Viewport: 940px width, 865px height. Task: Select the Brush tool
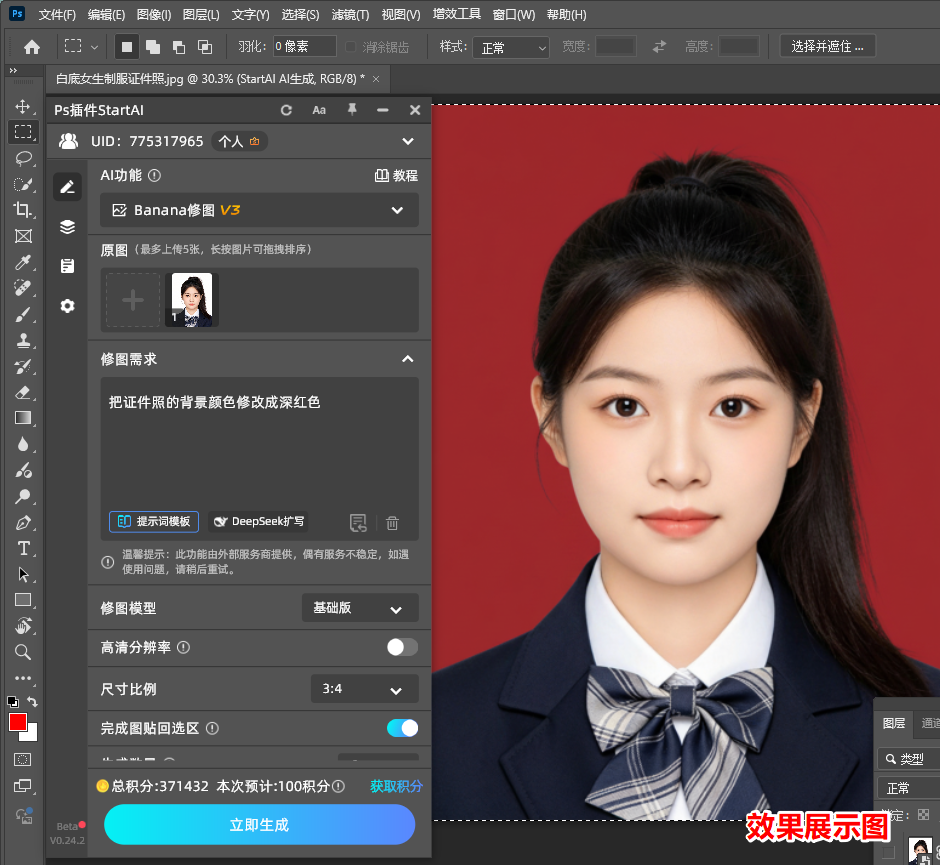point(23,314)
